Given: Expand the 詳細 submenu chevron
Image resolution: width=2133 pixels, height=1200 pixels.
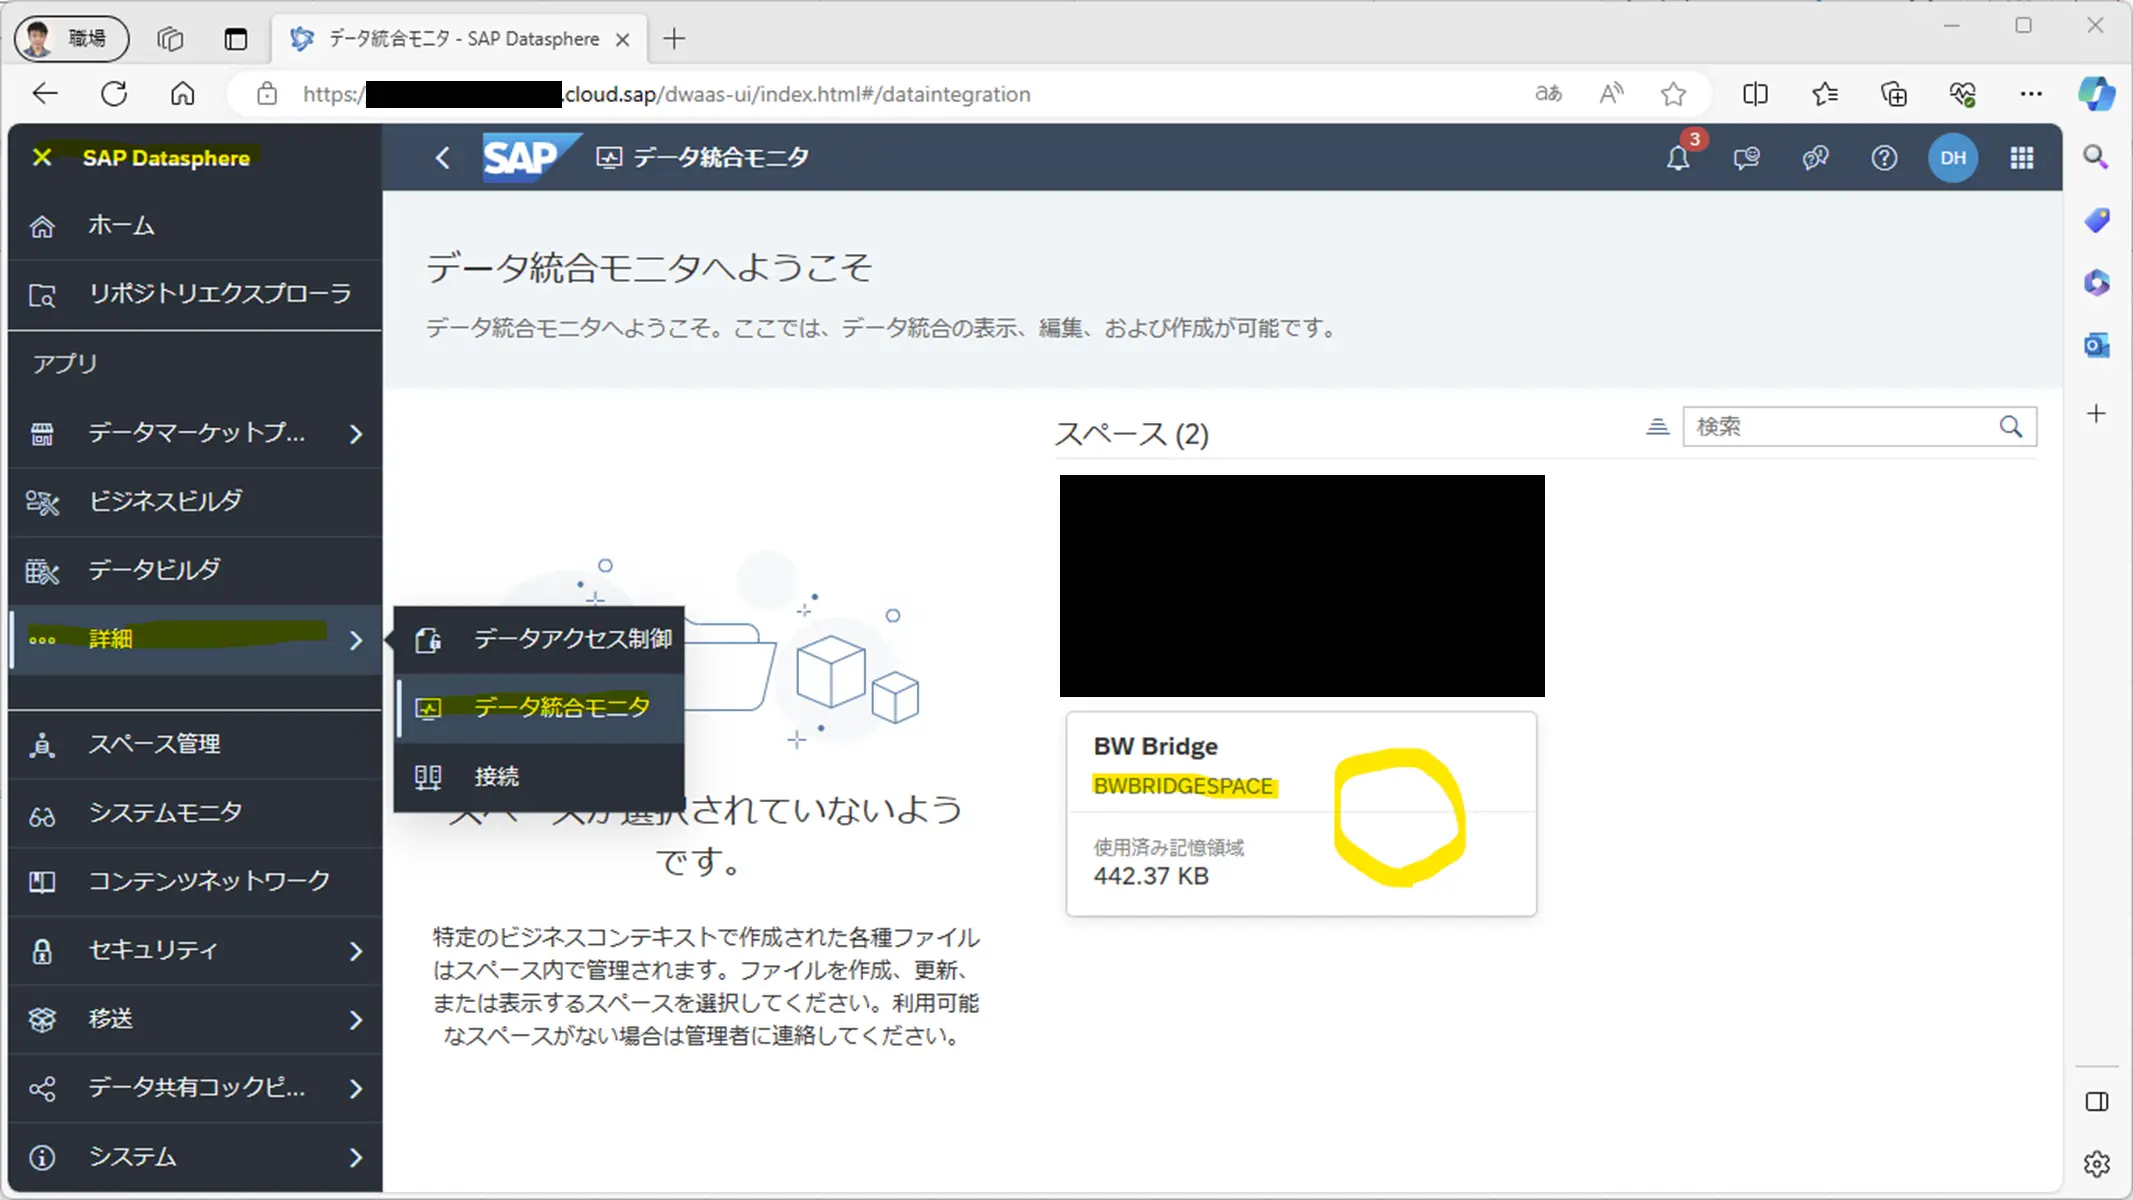Looking at the screenshot, I should pyautogui.click(x=356, y=640).
